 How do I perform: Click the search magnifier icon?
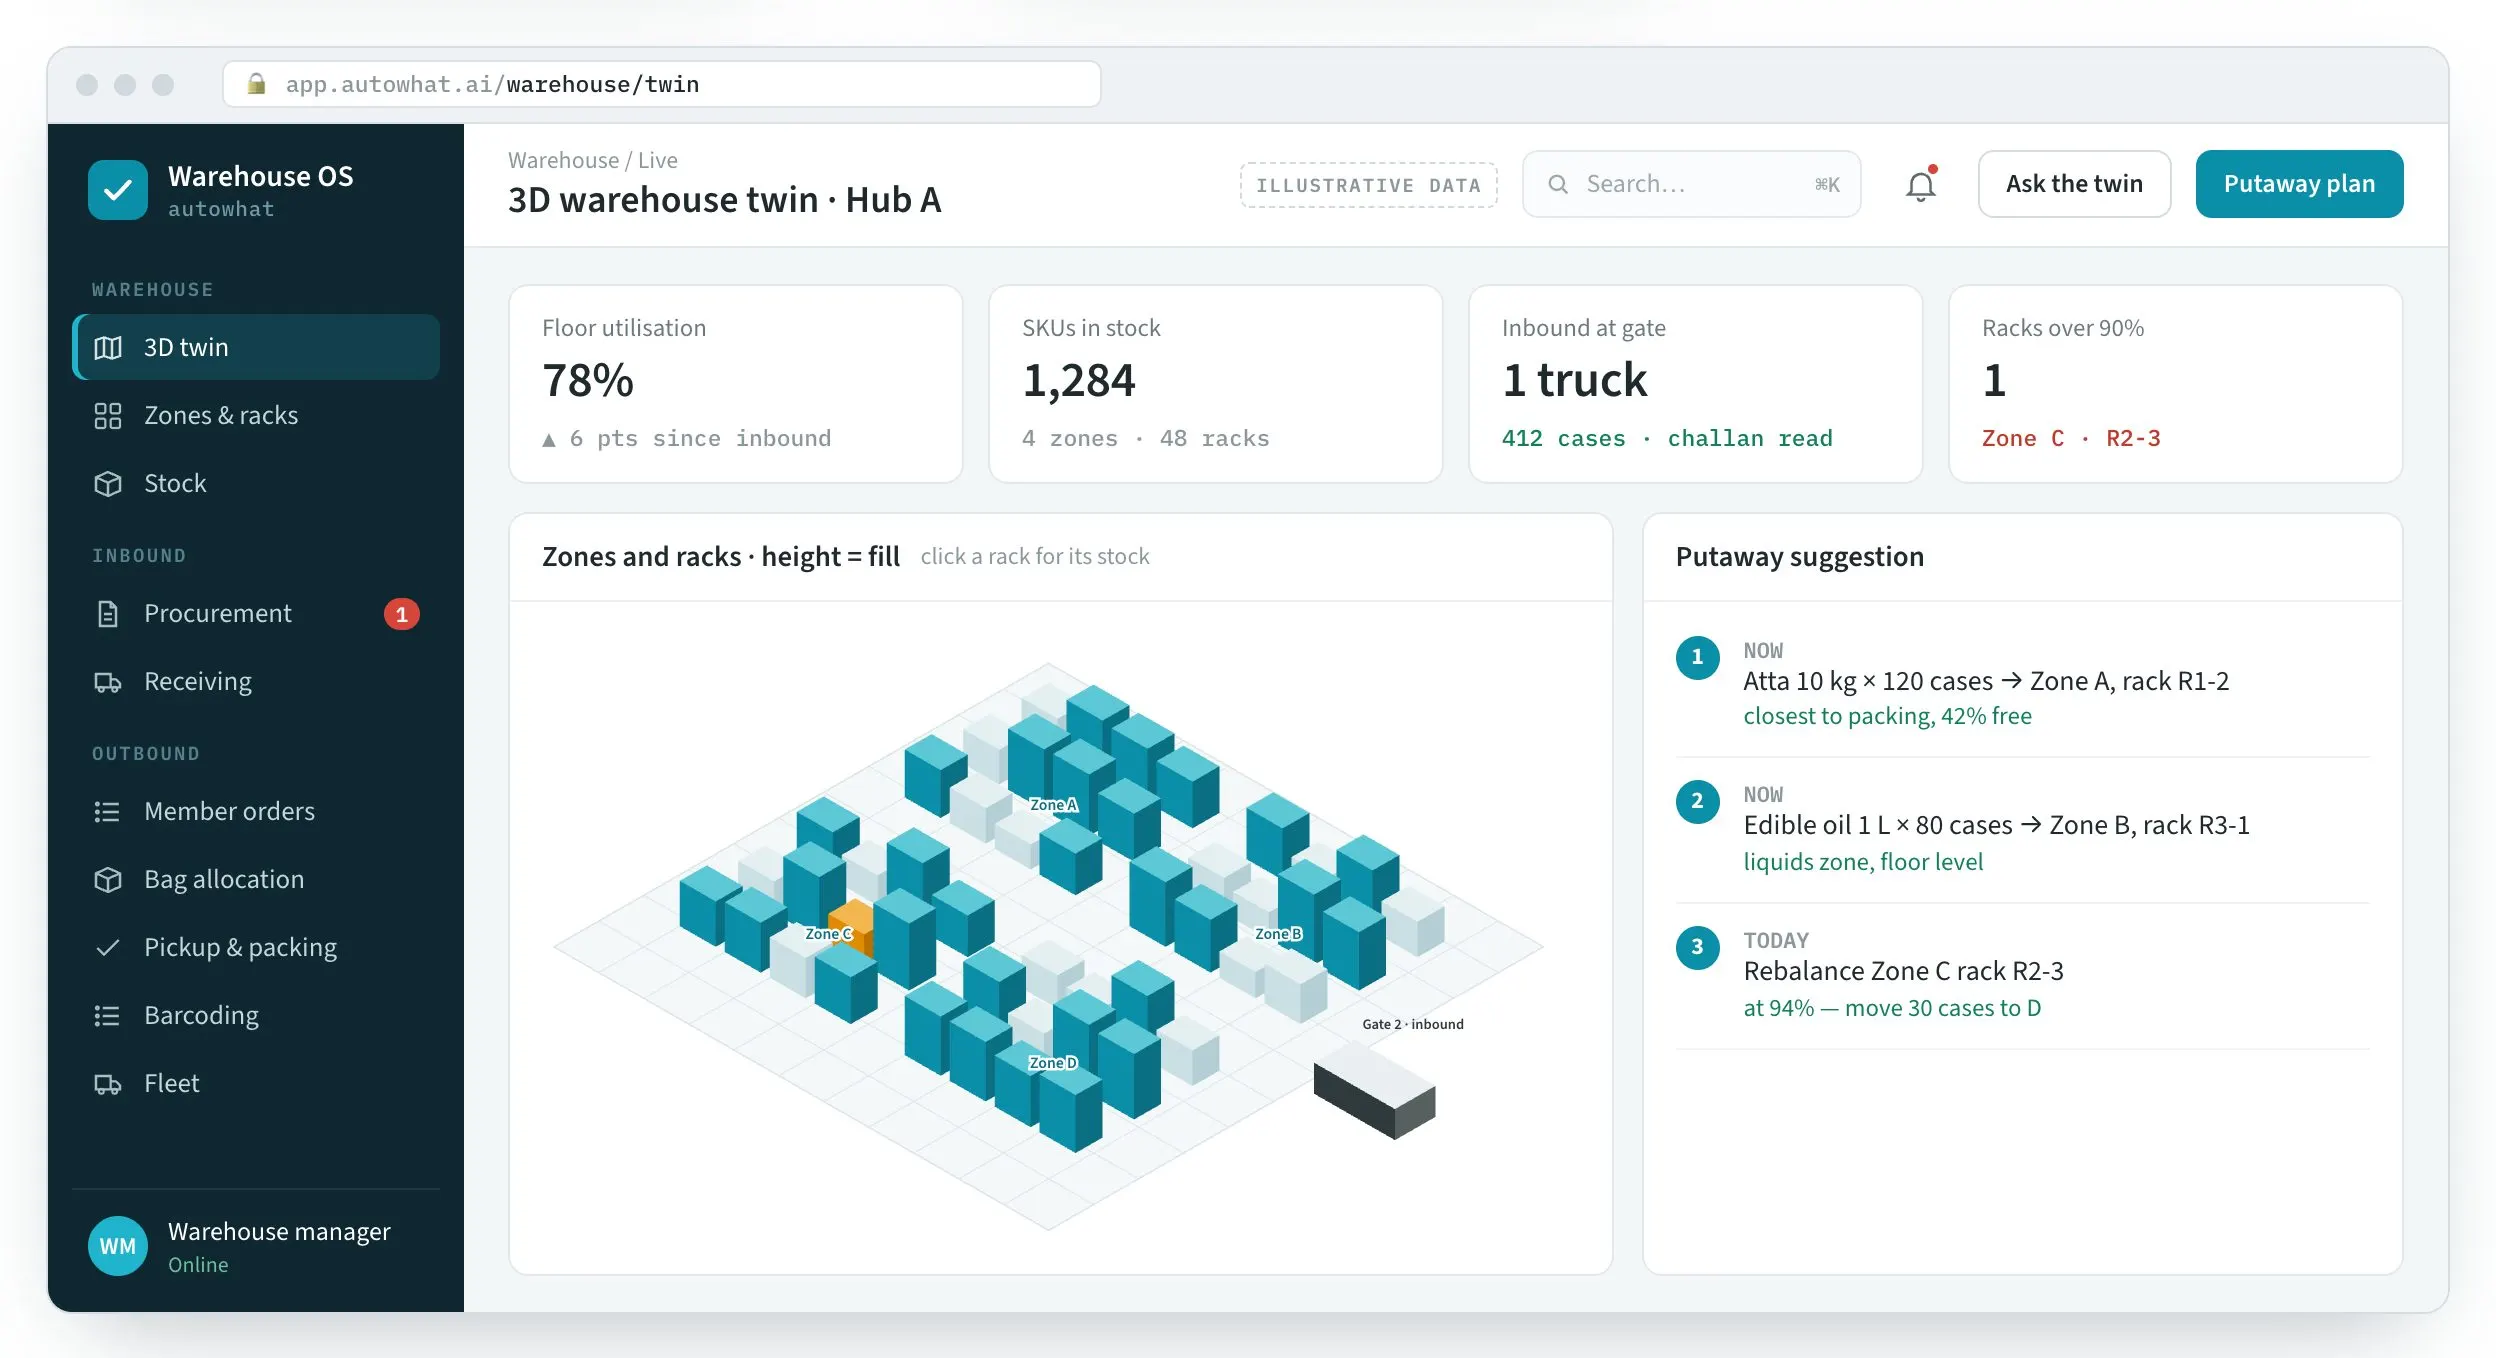click(x=1557, y=184)
